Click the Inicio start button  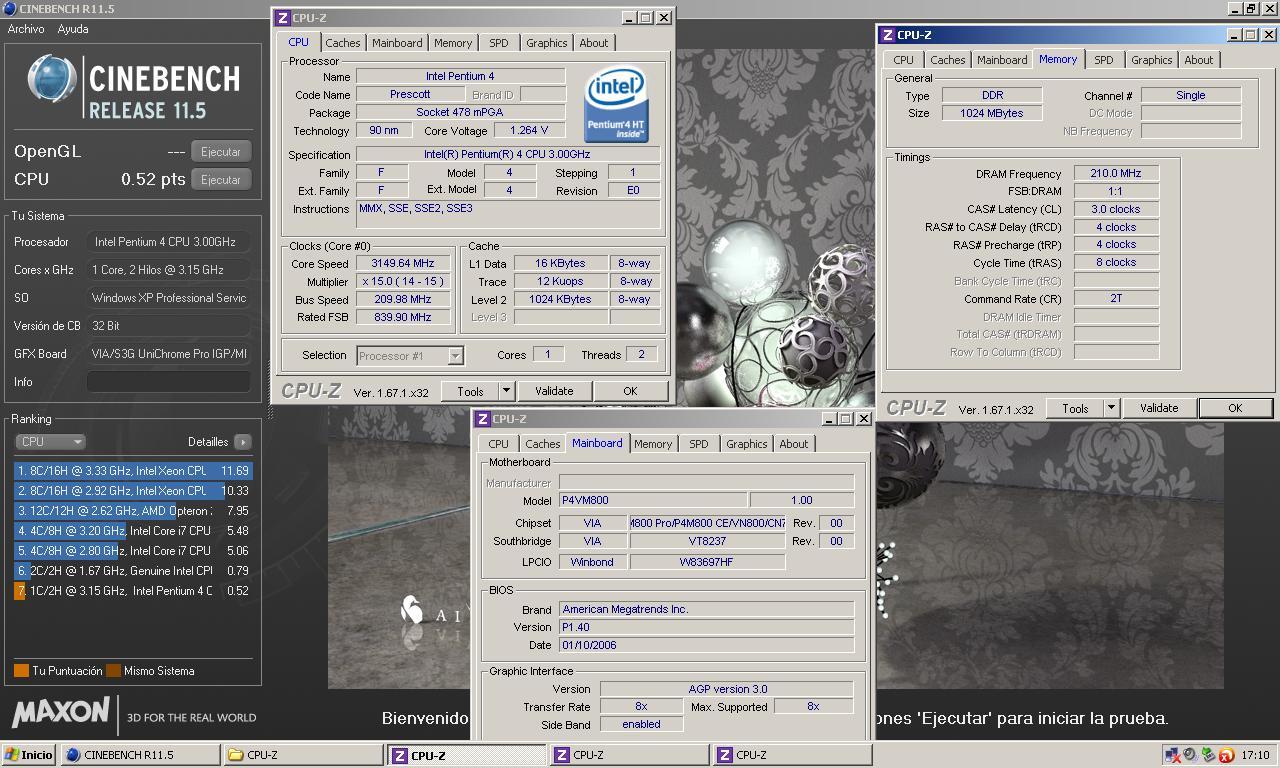click(29, 755)
